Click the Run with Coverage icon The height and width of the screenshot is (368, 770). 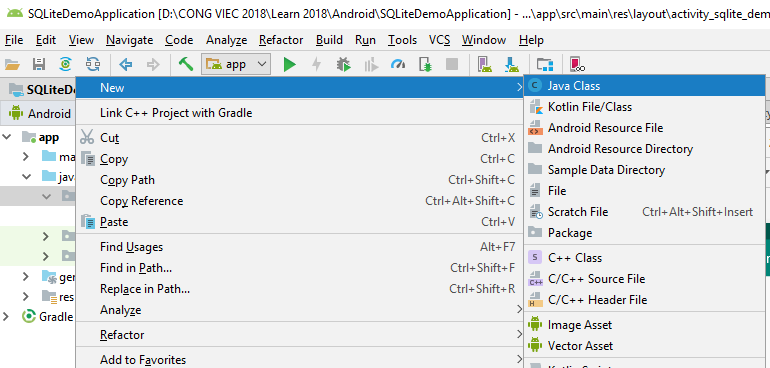pos(371,64)
